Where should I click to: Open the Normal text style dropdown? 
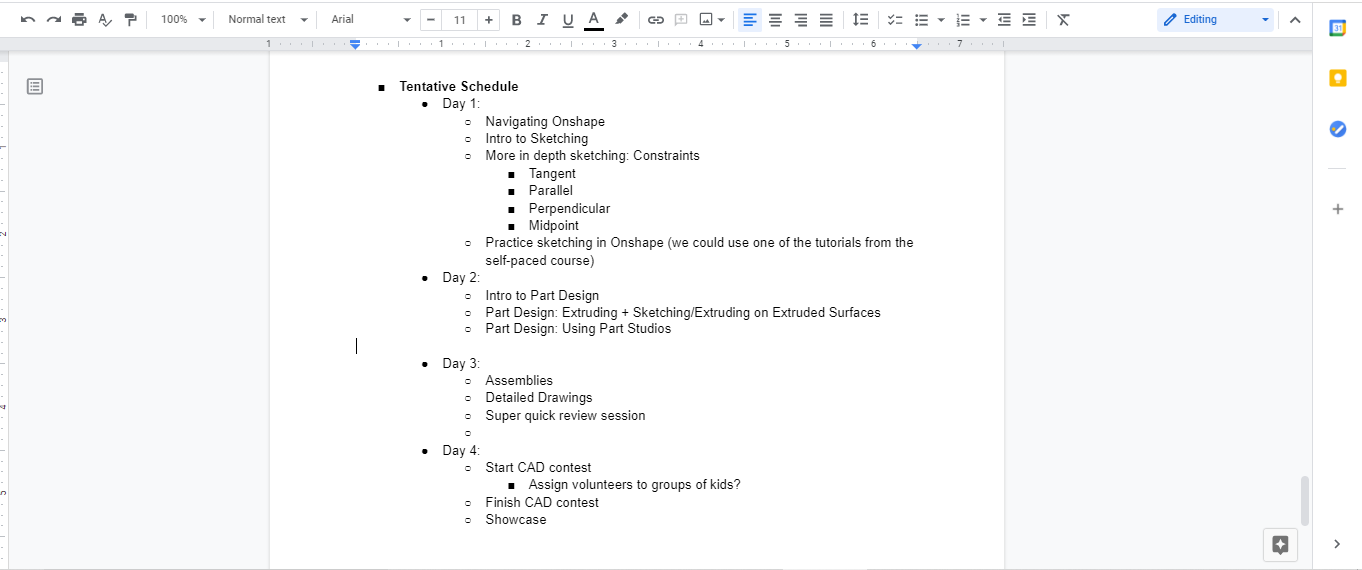(x=267, y=19)
